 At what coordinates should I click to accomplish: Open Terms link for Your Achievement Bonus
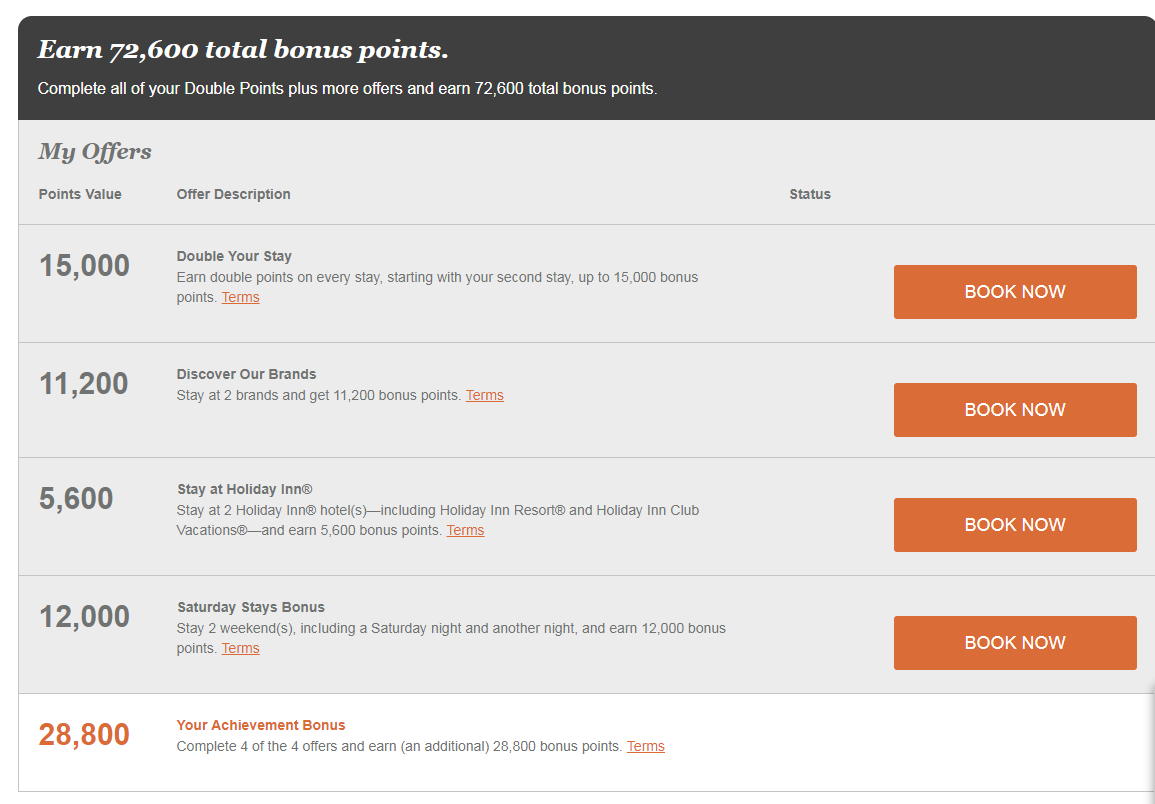(x=646, y=746)
